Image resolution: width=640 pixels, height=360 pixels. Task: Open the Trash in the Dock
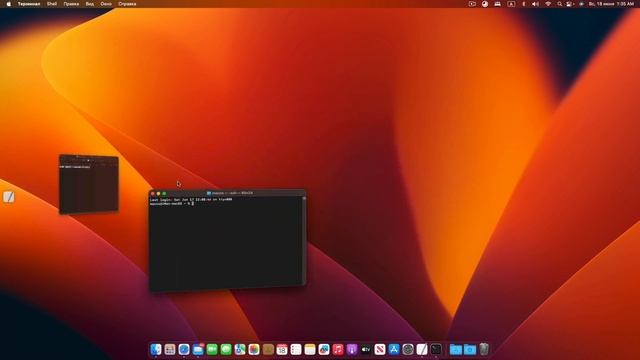[x=484, y=349]
